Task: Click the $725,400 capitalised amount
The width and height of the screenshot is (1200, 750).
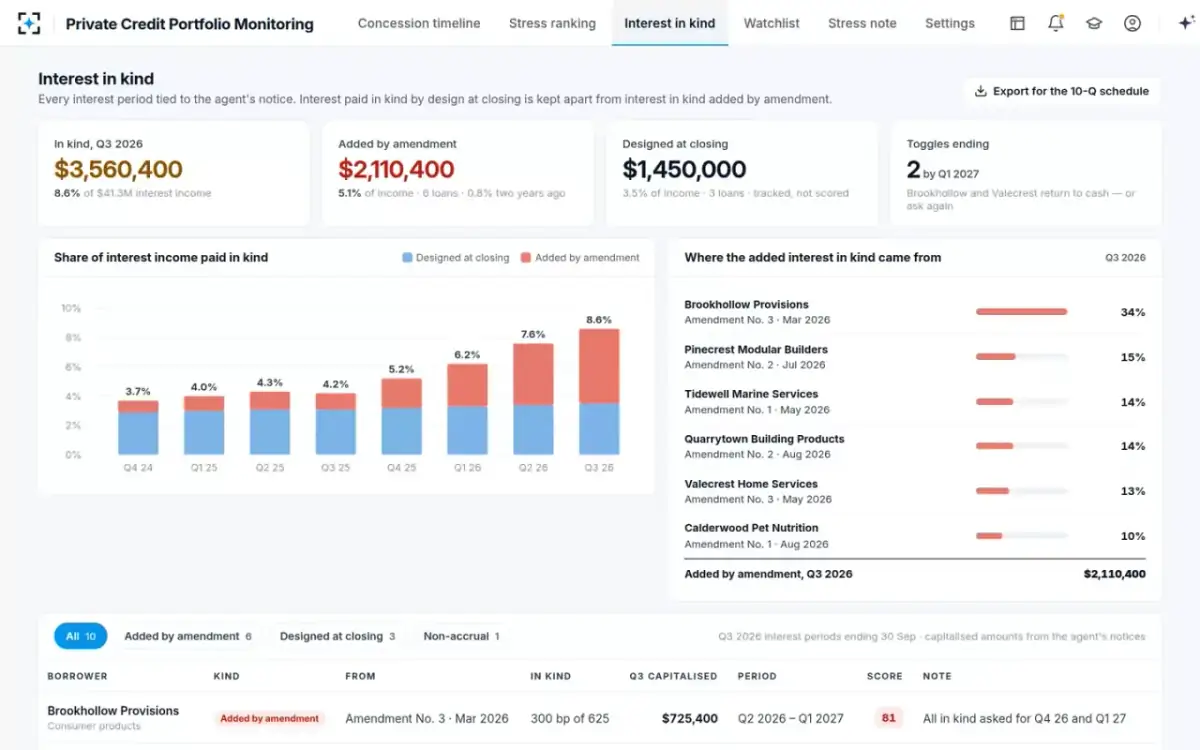Action: coord(689,718)
